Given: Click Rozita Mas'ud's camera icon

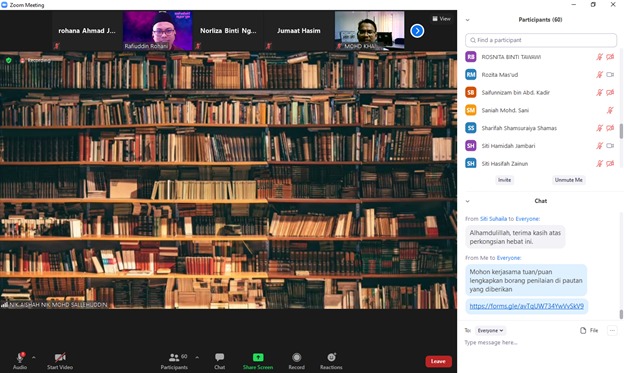Looking at the screenshot, I should [x=610, y=74].
